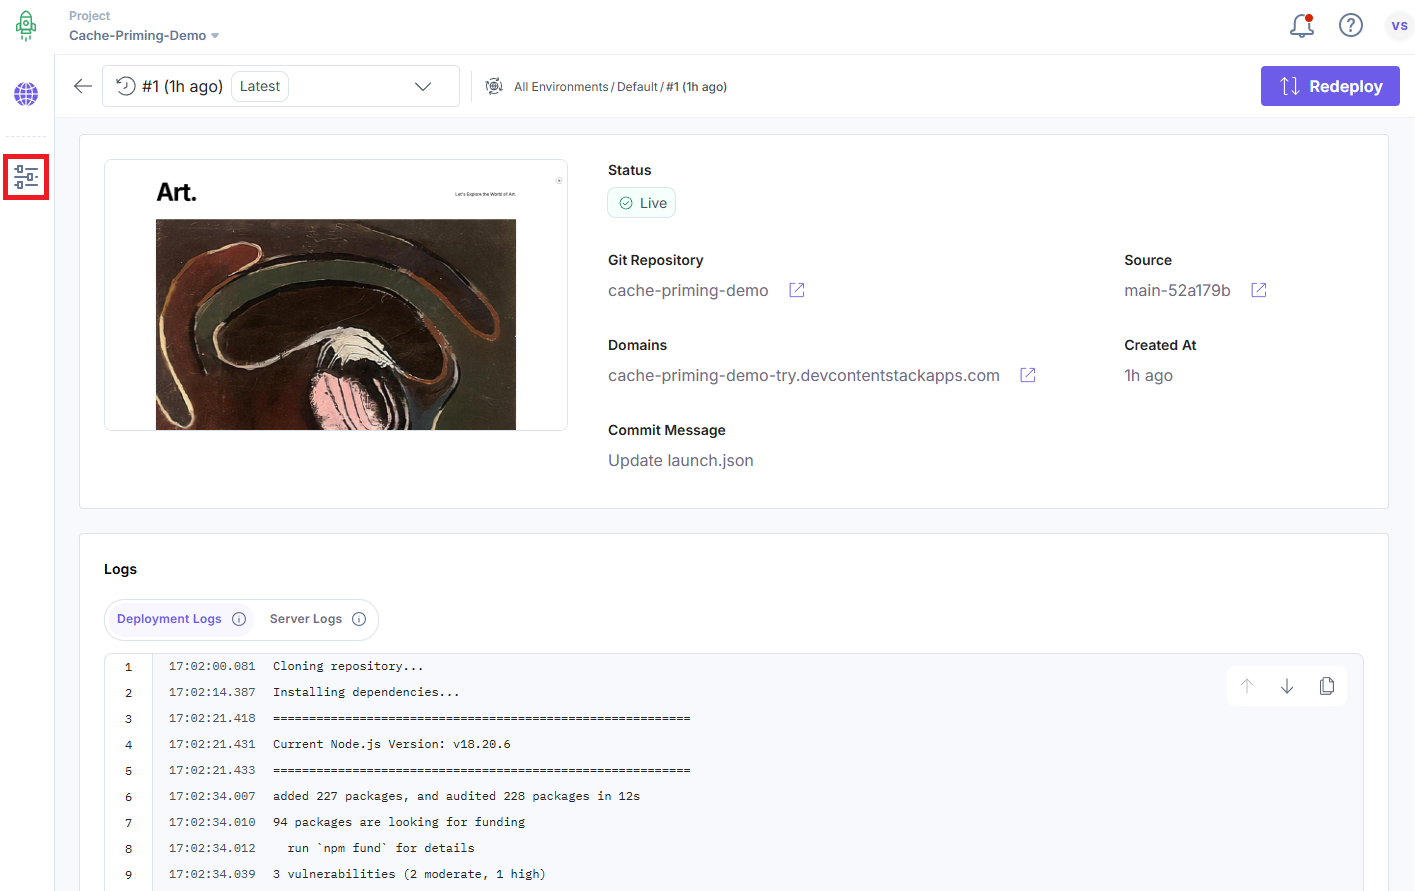Viewport: 1415px width, 891px height.
Task: Click the Logs section heading
Action: 120,569
